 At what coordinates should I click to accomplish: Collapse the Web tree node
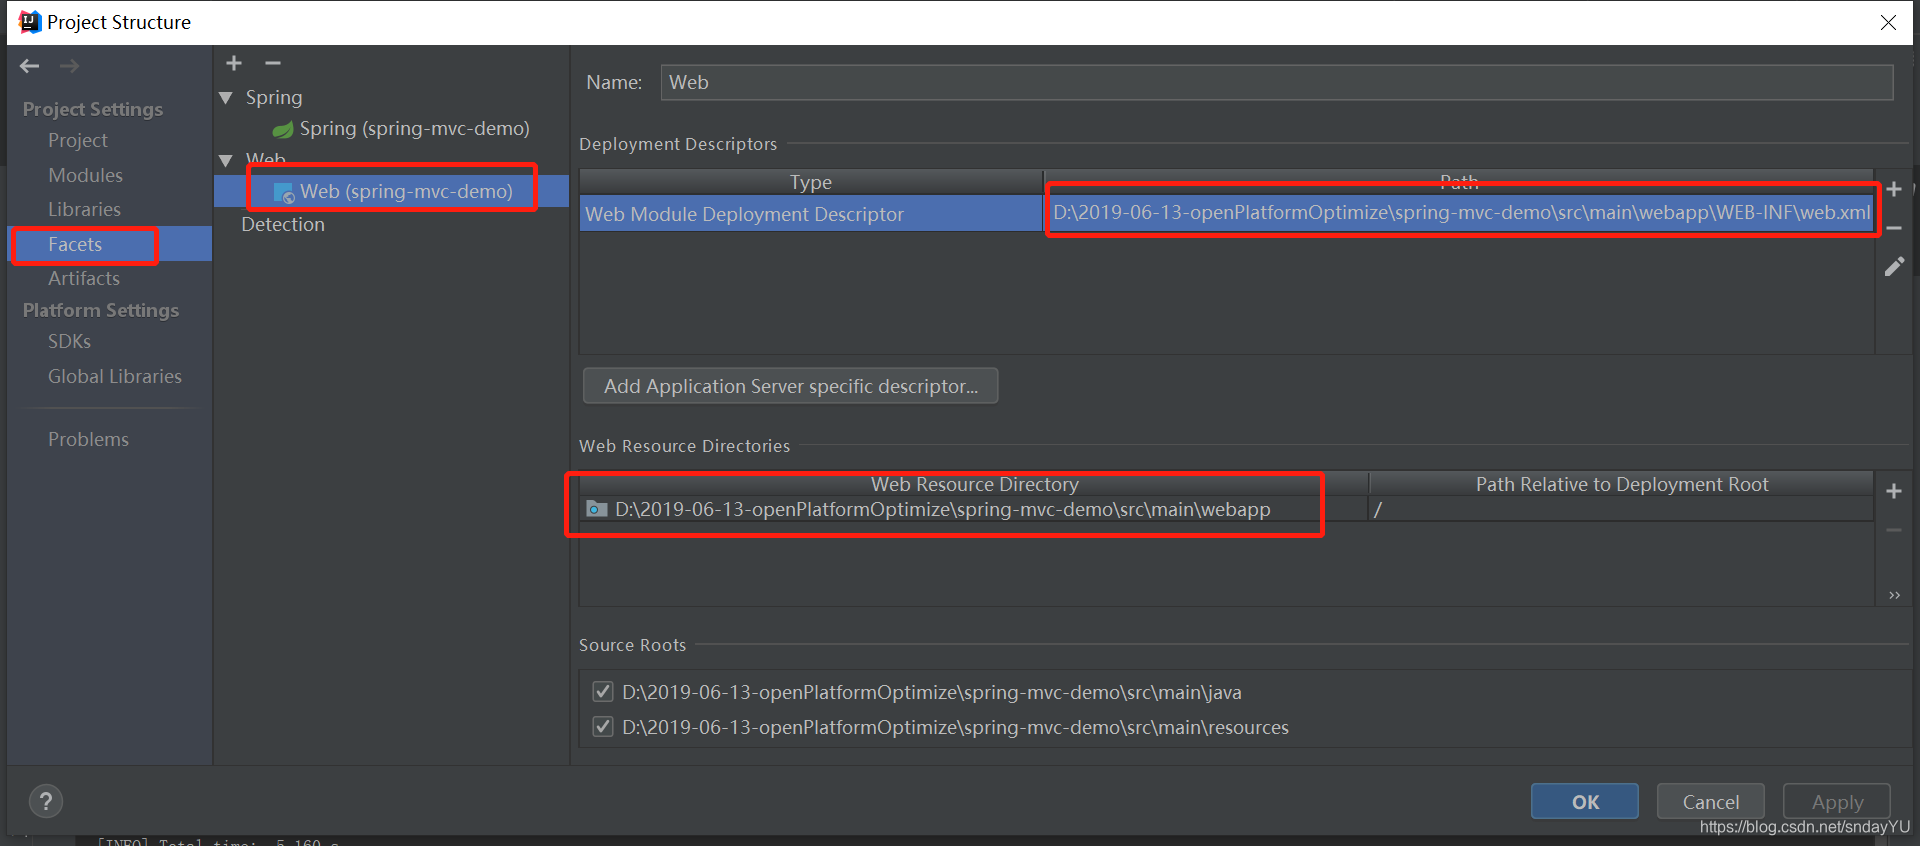click(226, 160)
